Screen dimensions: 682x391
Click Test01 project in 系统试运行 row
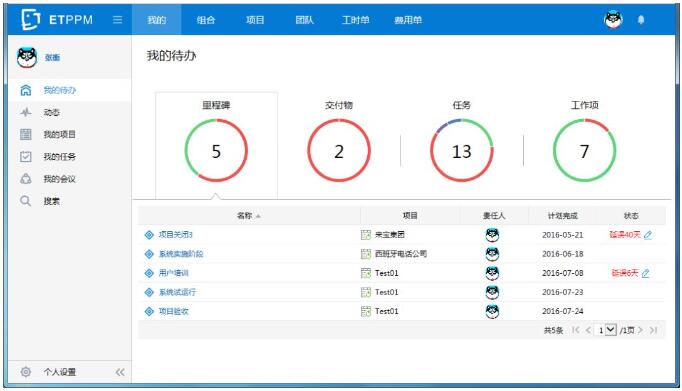click(386, 292)
